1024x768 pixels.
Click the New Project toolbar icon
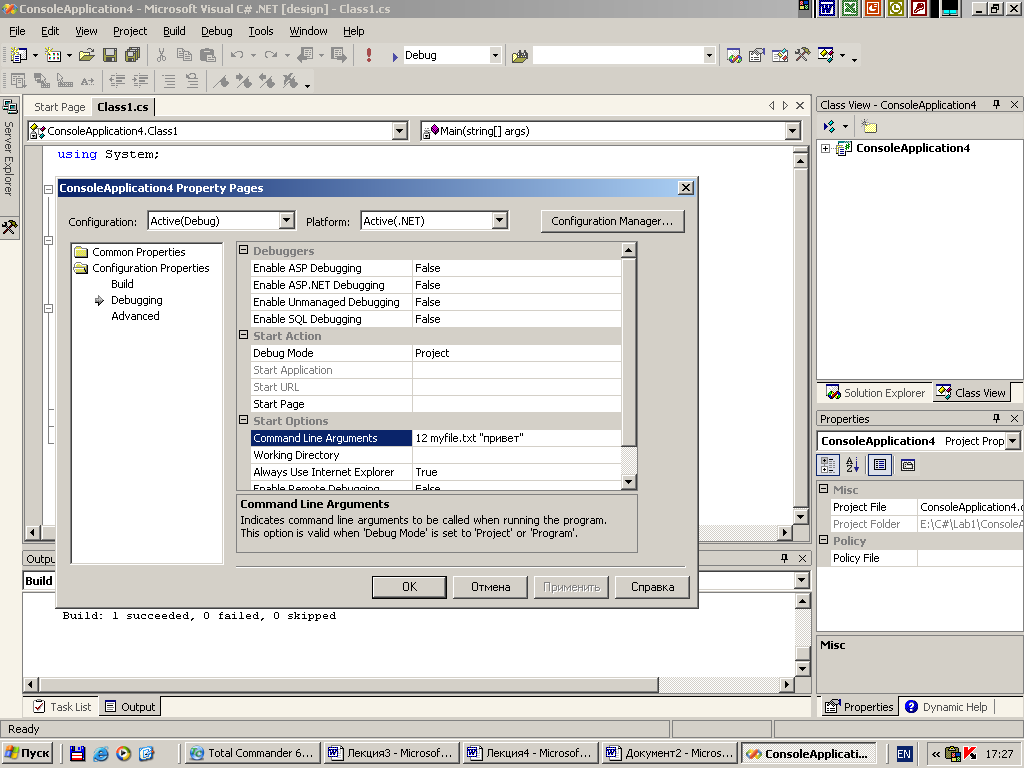coord(19,56)
